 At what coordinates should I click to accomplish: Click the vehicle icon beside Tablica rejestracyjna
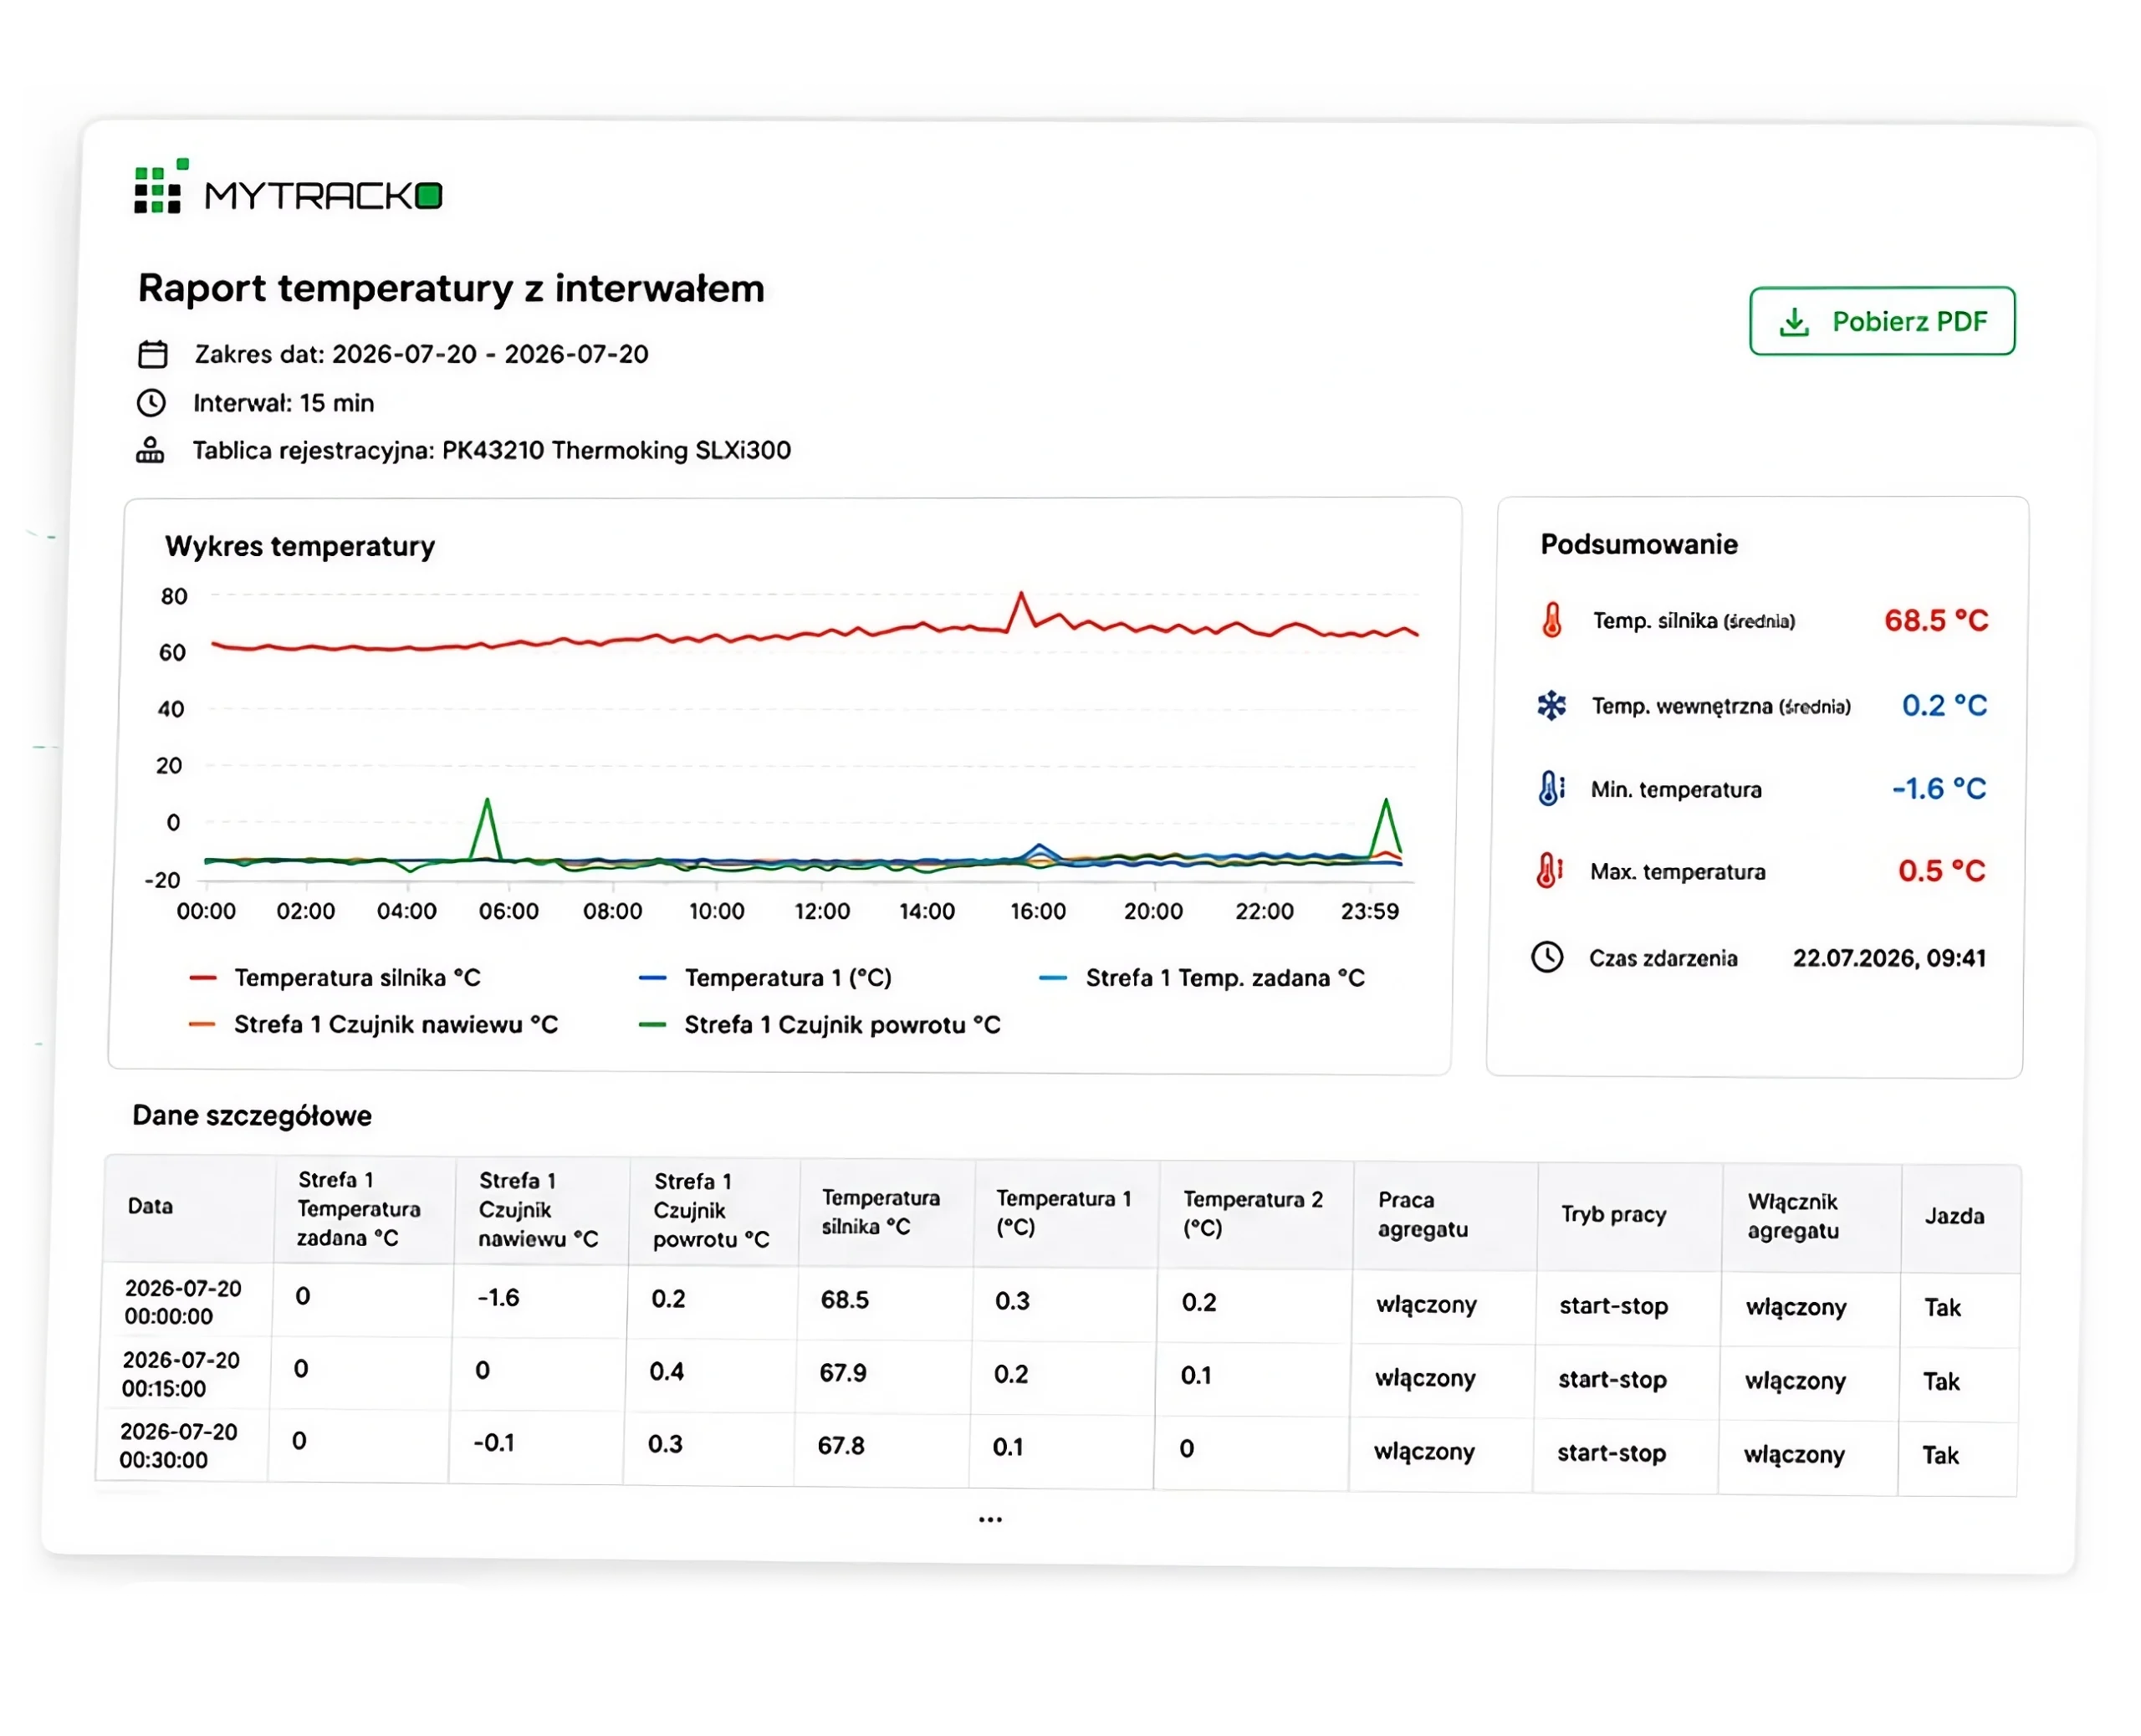pyautogui.click(x=150, y=450)
